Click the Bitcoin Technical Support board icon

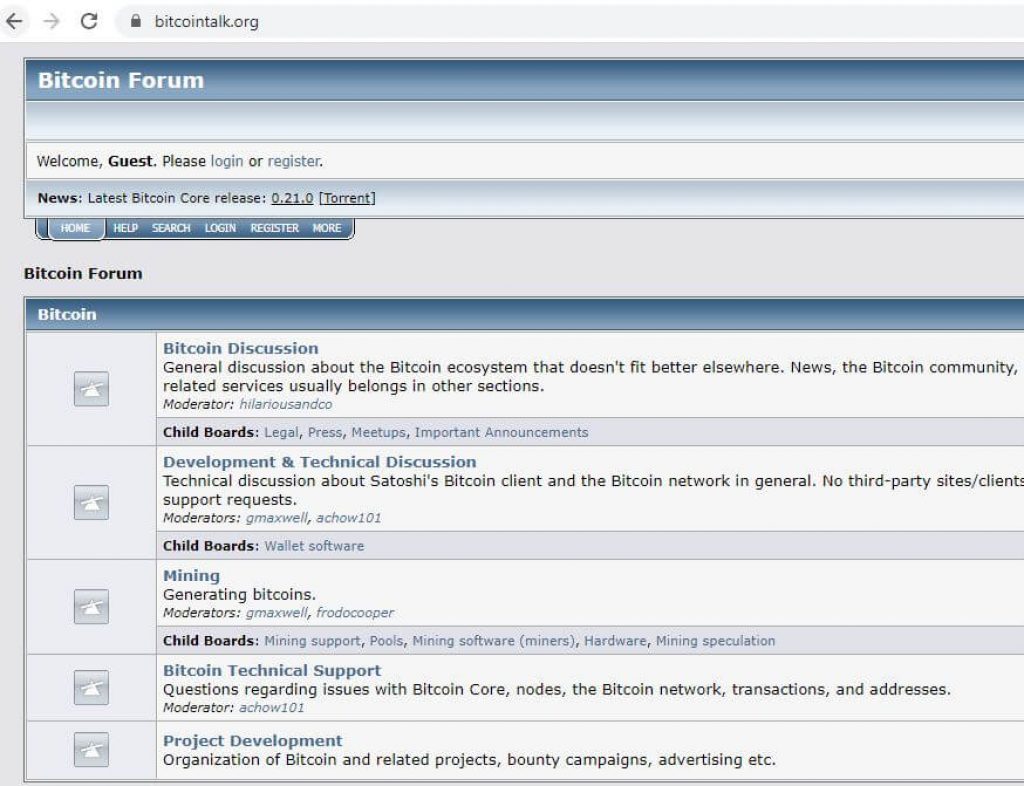[x=90, y=688]
